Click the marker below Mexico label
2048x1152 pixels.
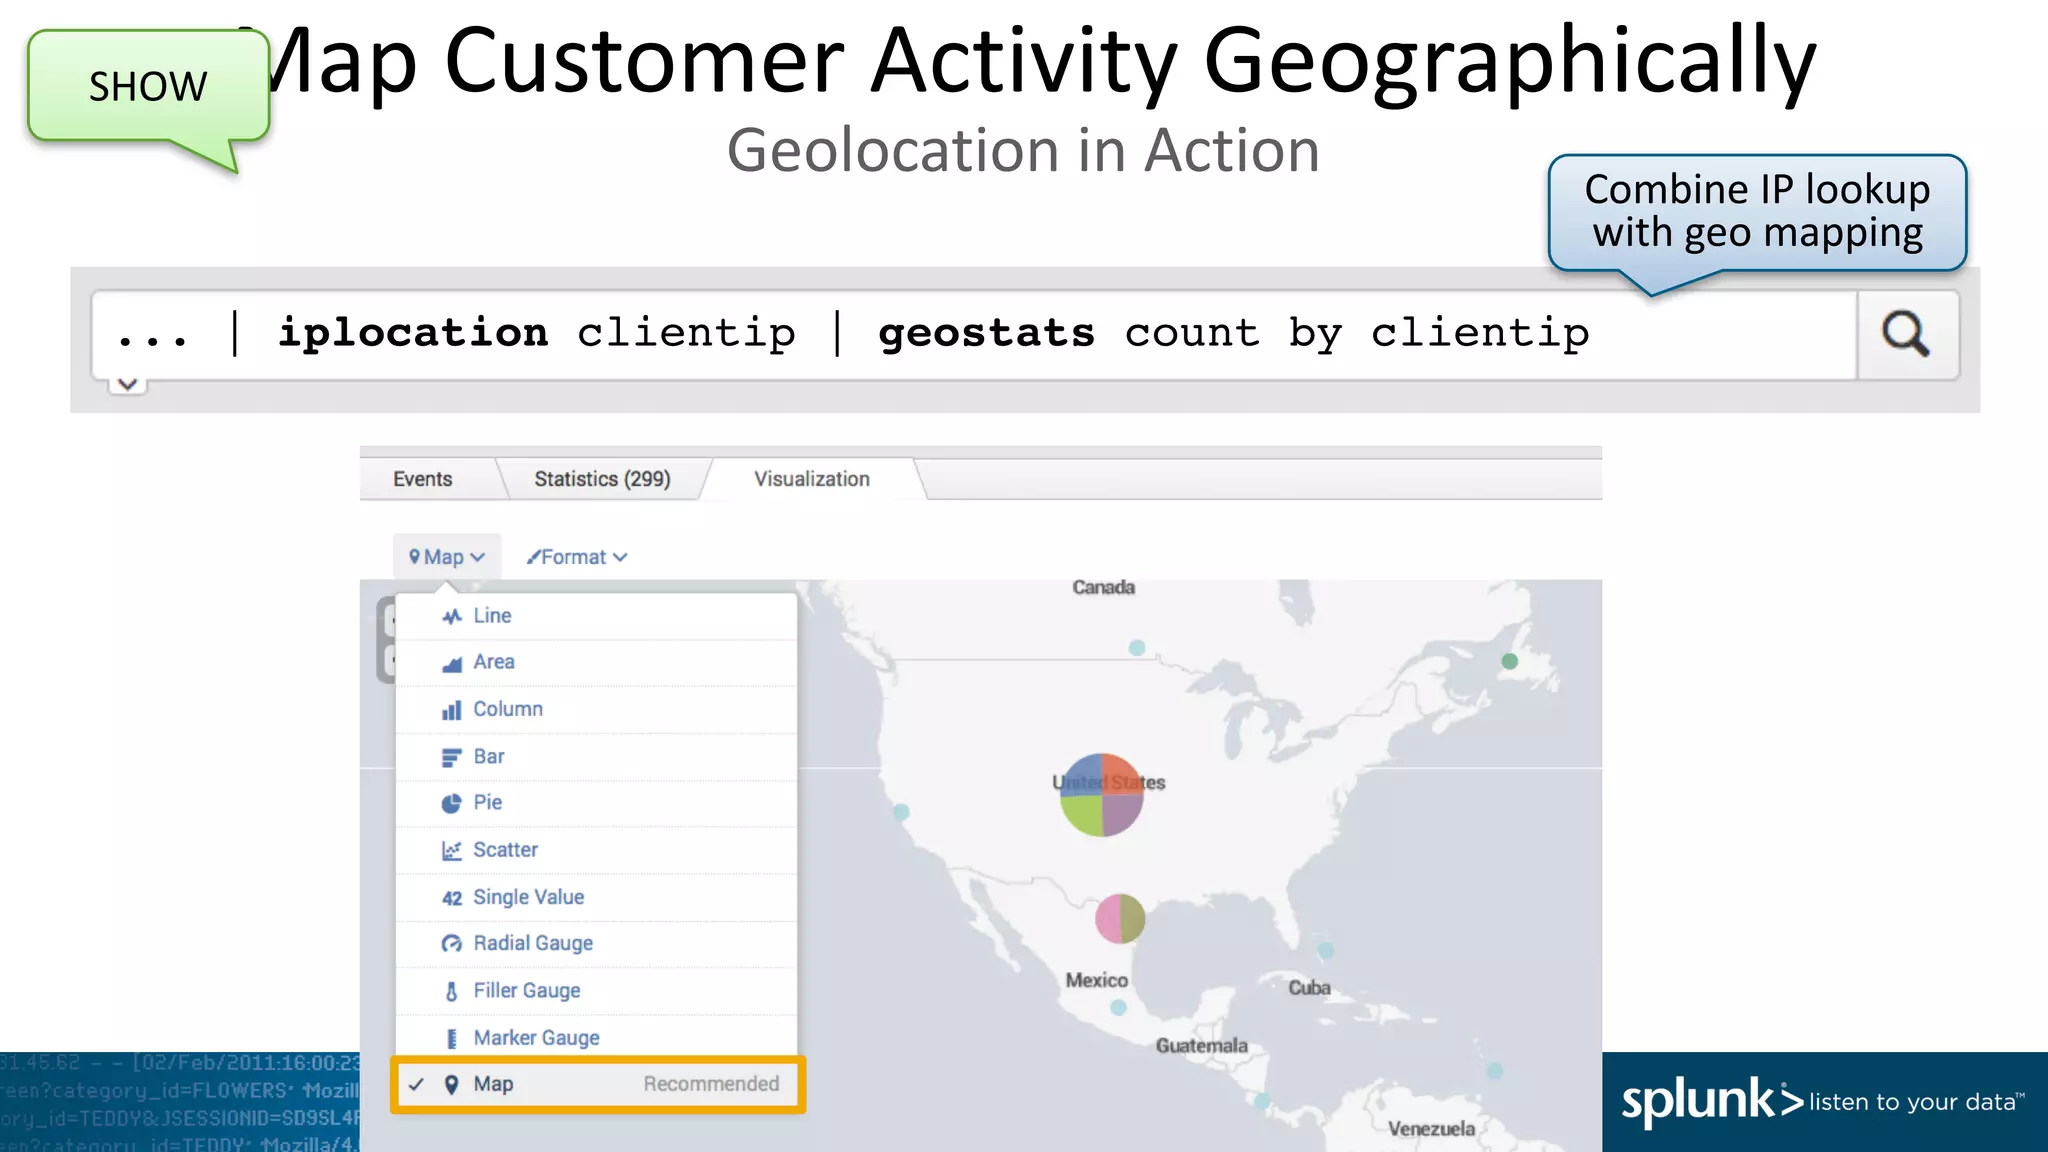[x=1119, y=1007]
